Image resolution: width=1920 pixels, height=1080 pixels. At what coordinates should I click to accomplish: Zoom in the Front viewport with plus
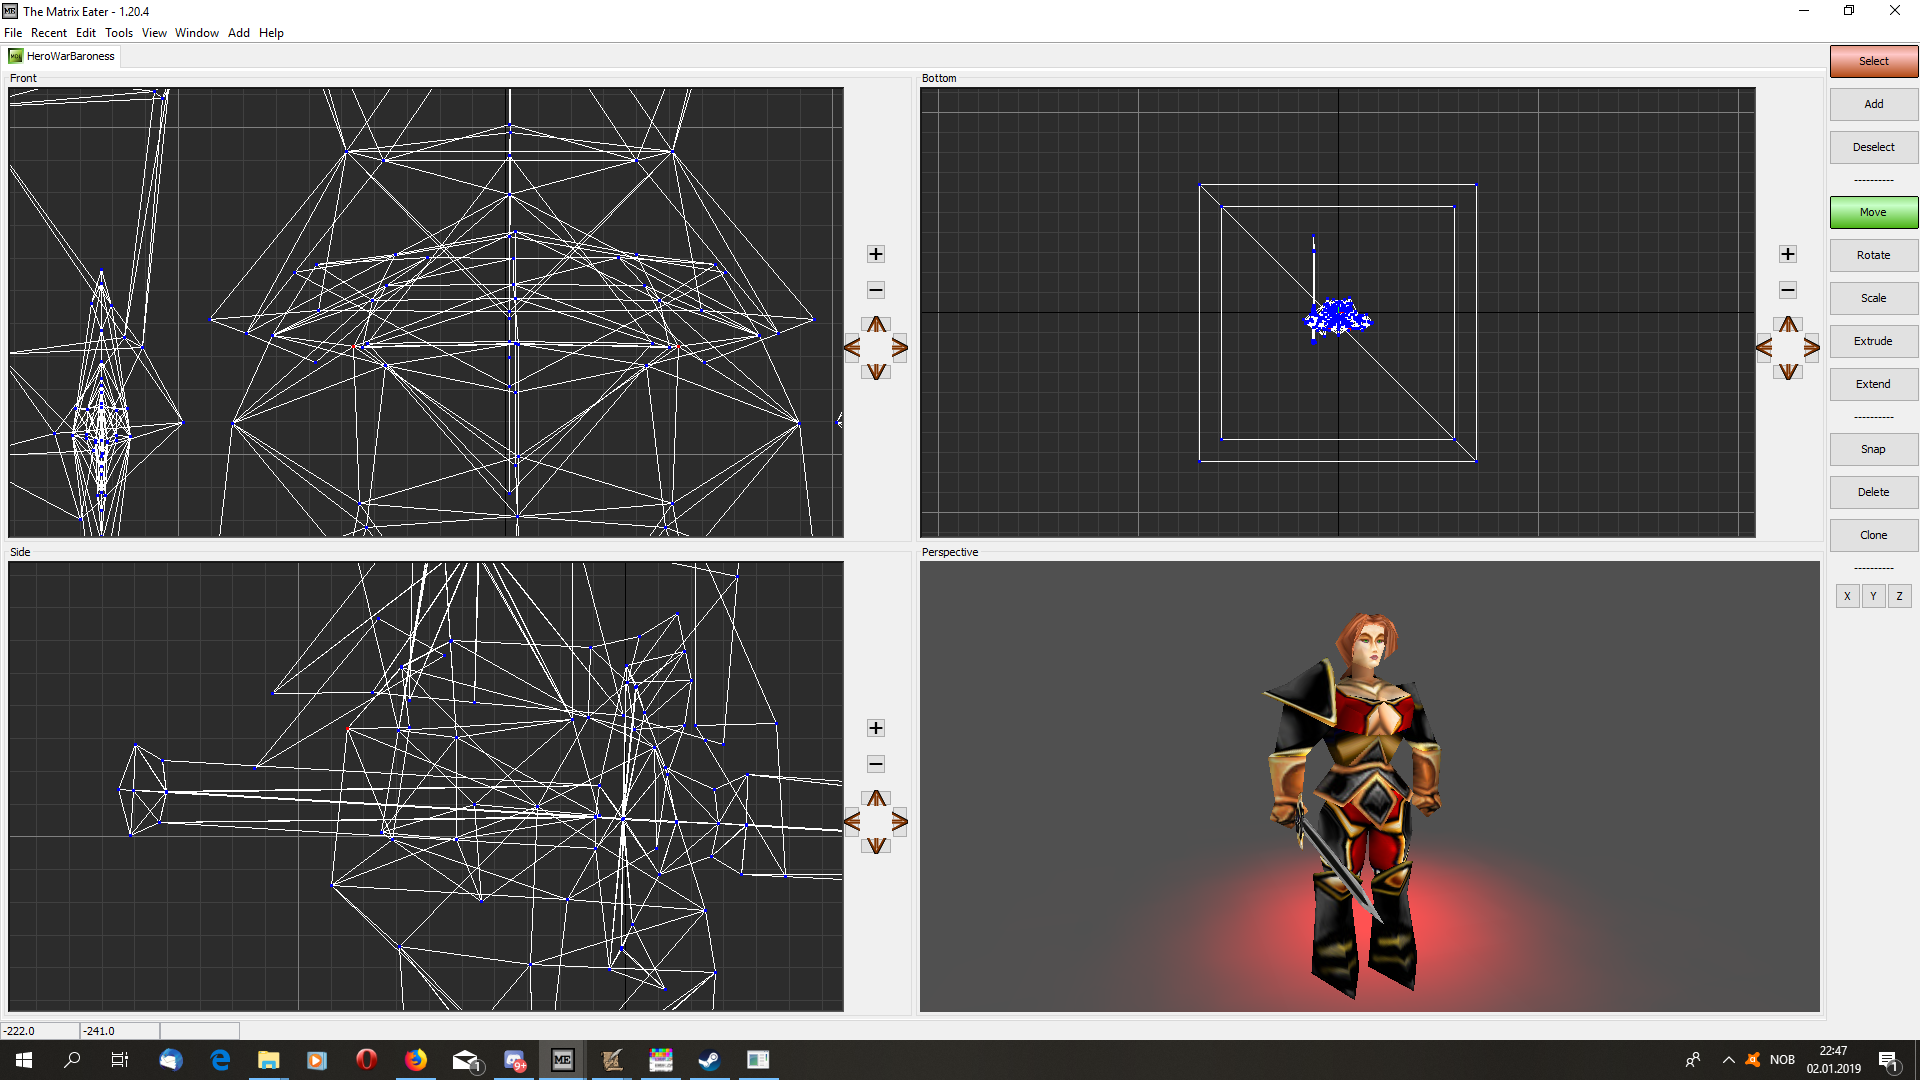[x=876, y=254]
